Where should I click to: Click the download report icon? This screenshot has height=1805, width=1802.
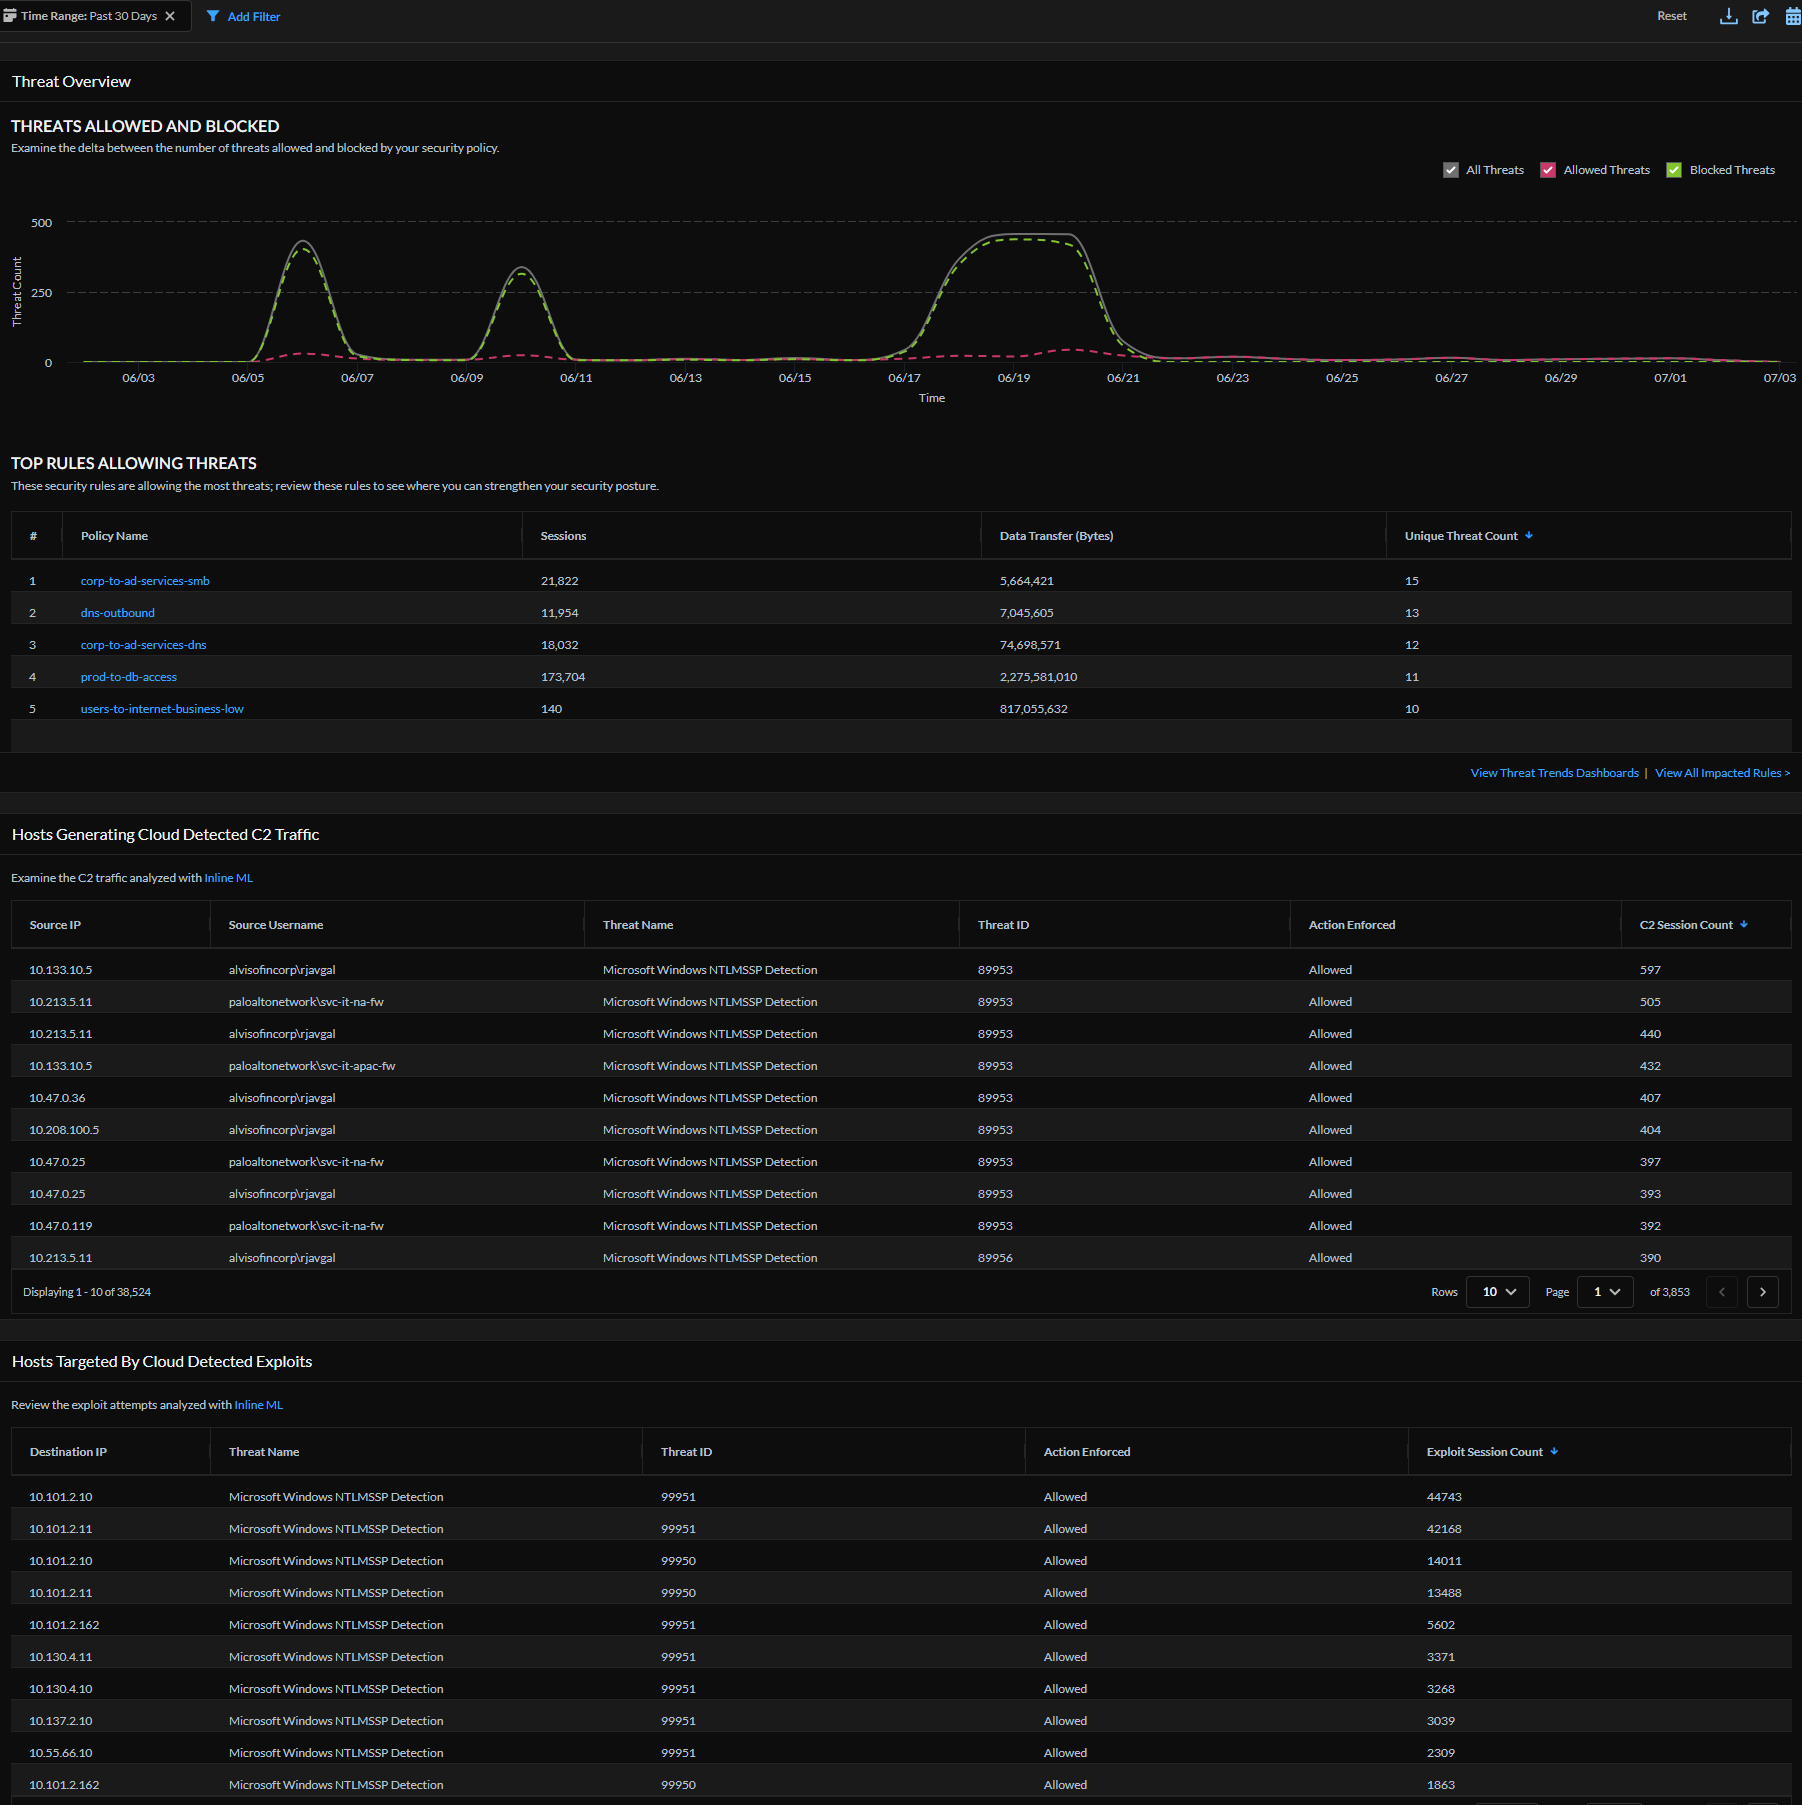pos(1728,16)
